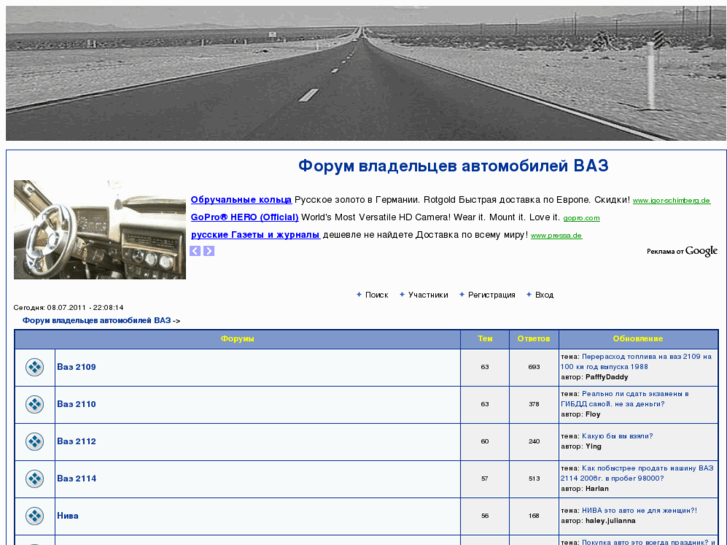Open topic Как побыстрее продать машину ВАЗ 2114
Screen dimensions: 727x545
click(637, 473)
